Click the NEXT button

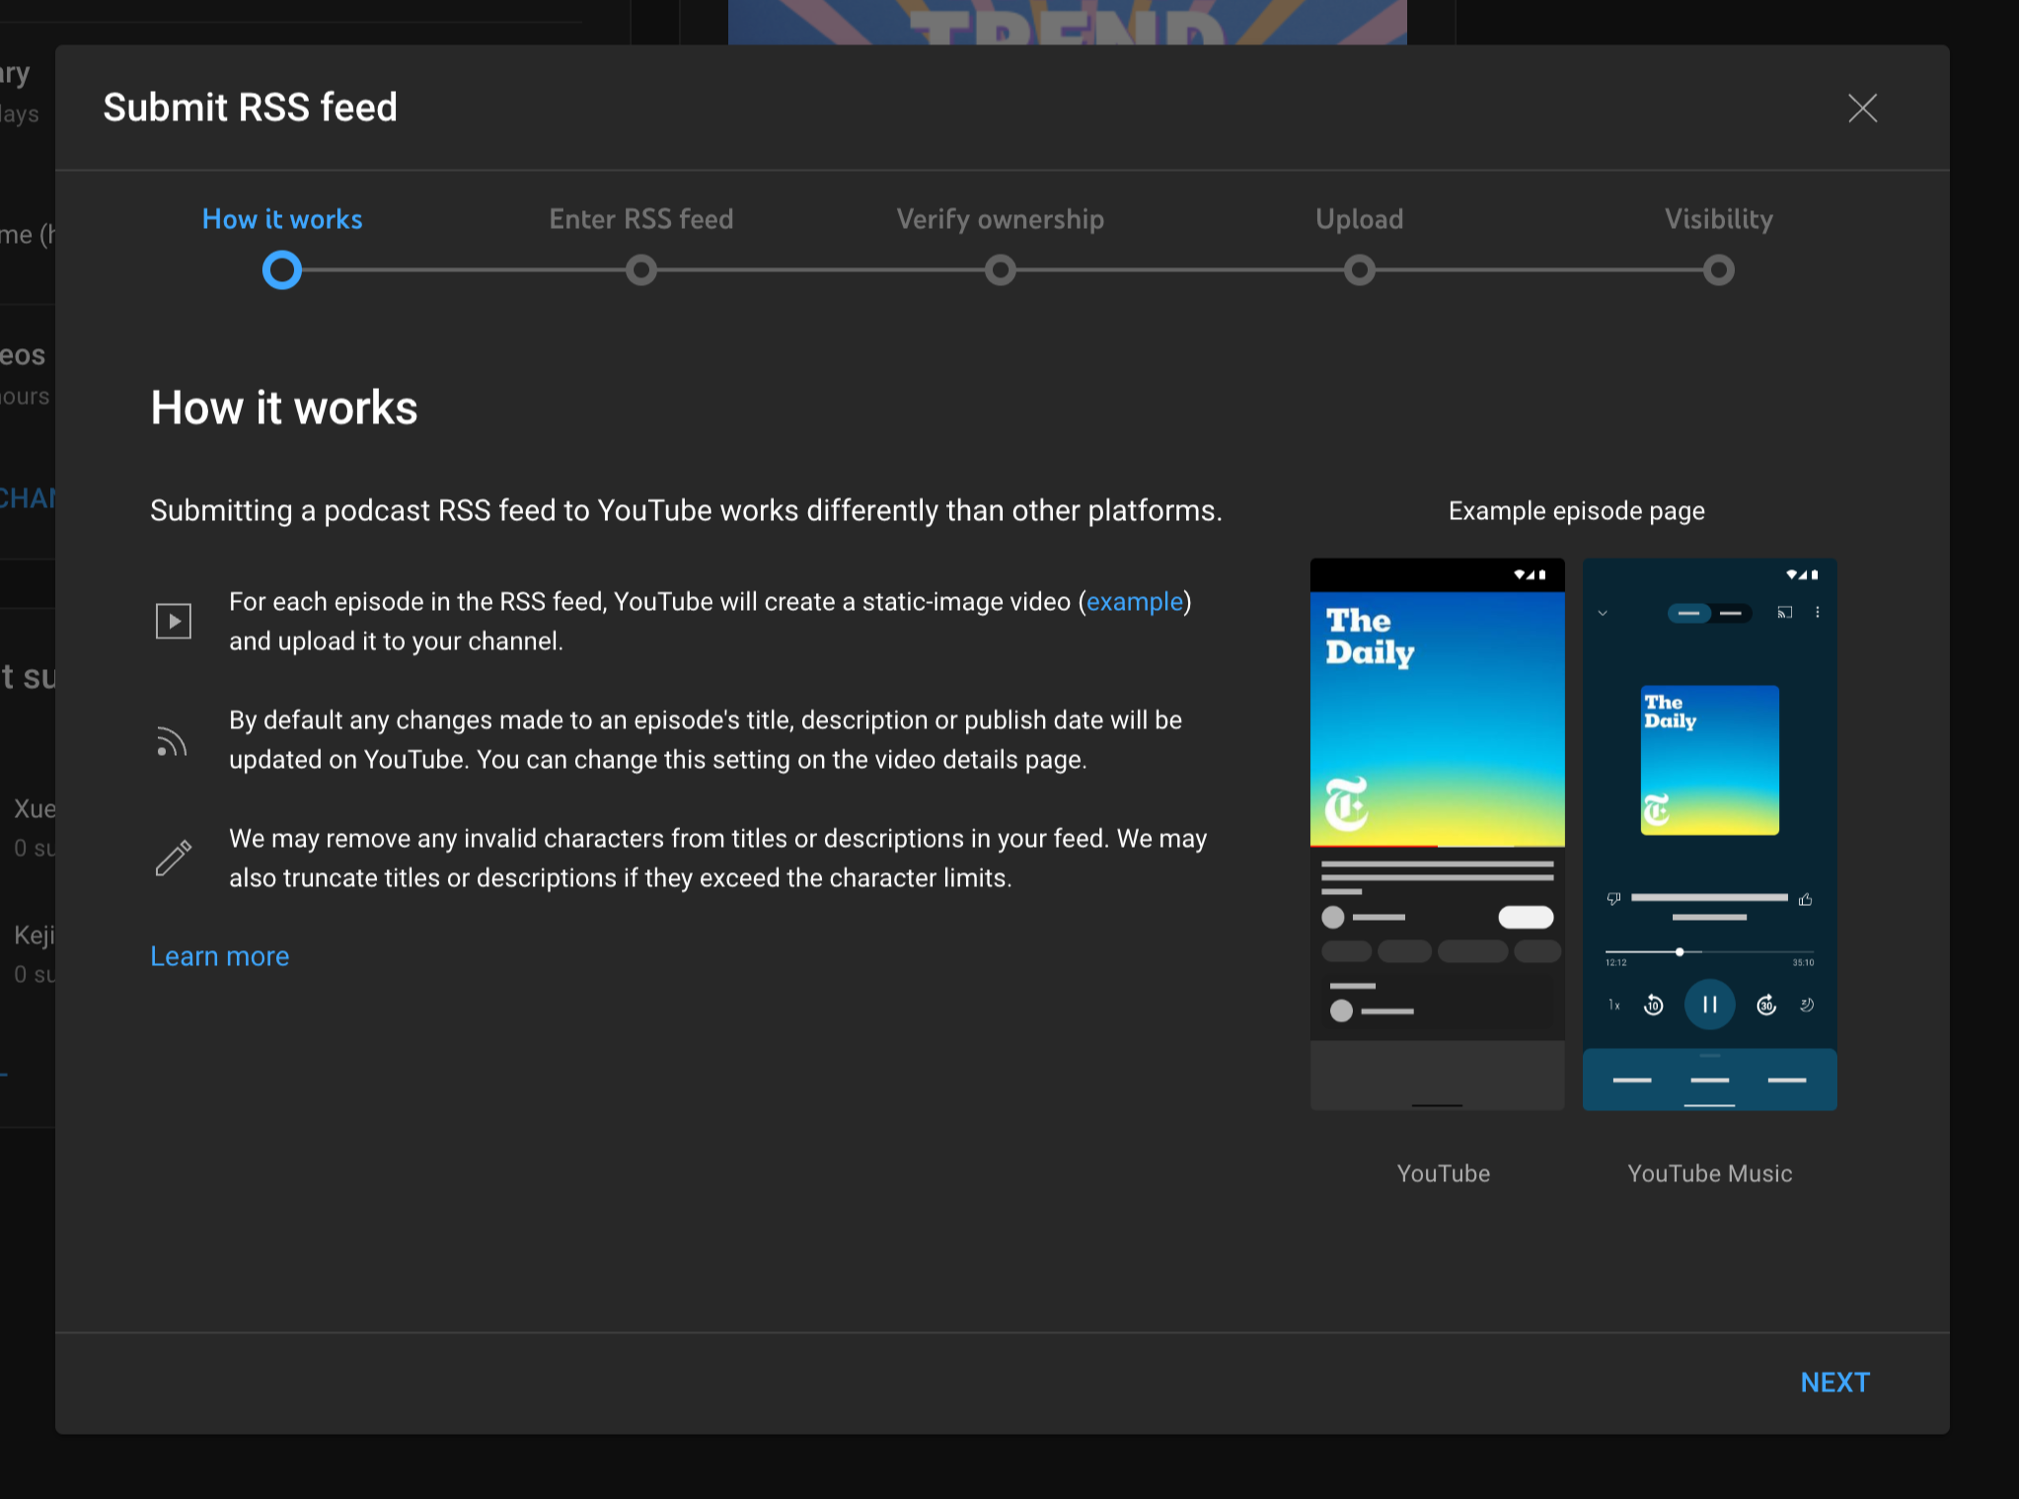point(1834,1382)
